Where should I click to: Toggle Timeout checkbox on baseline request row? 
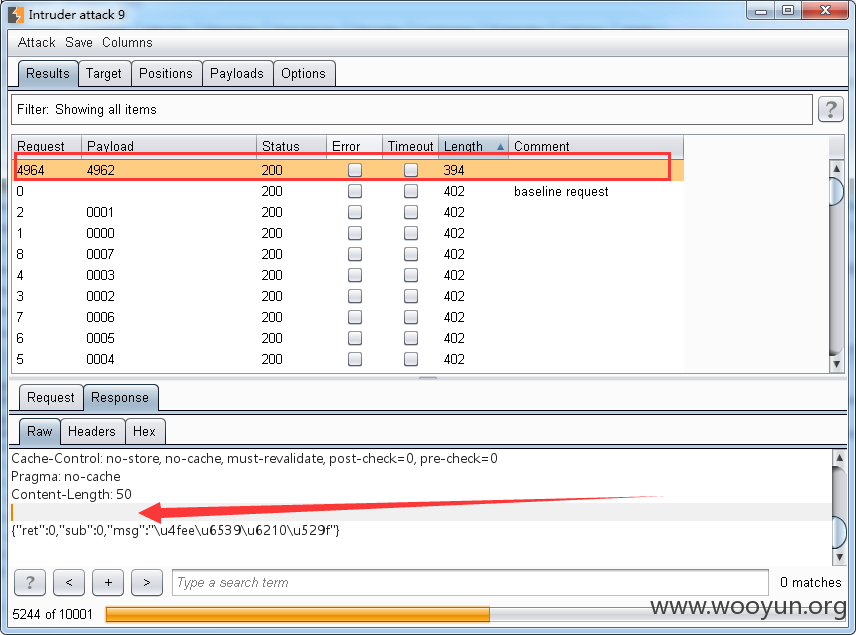[x=411, y=191]
